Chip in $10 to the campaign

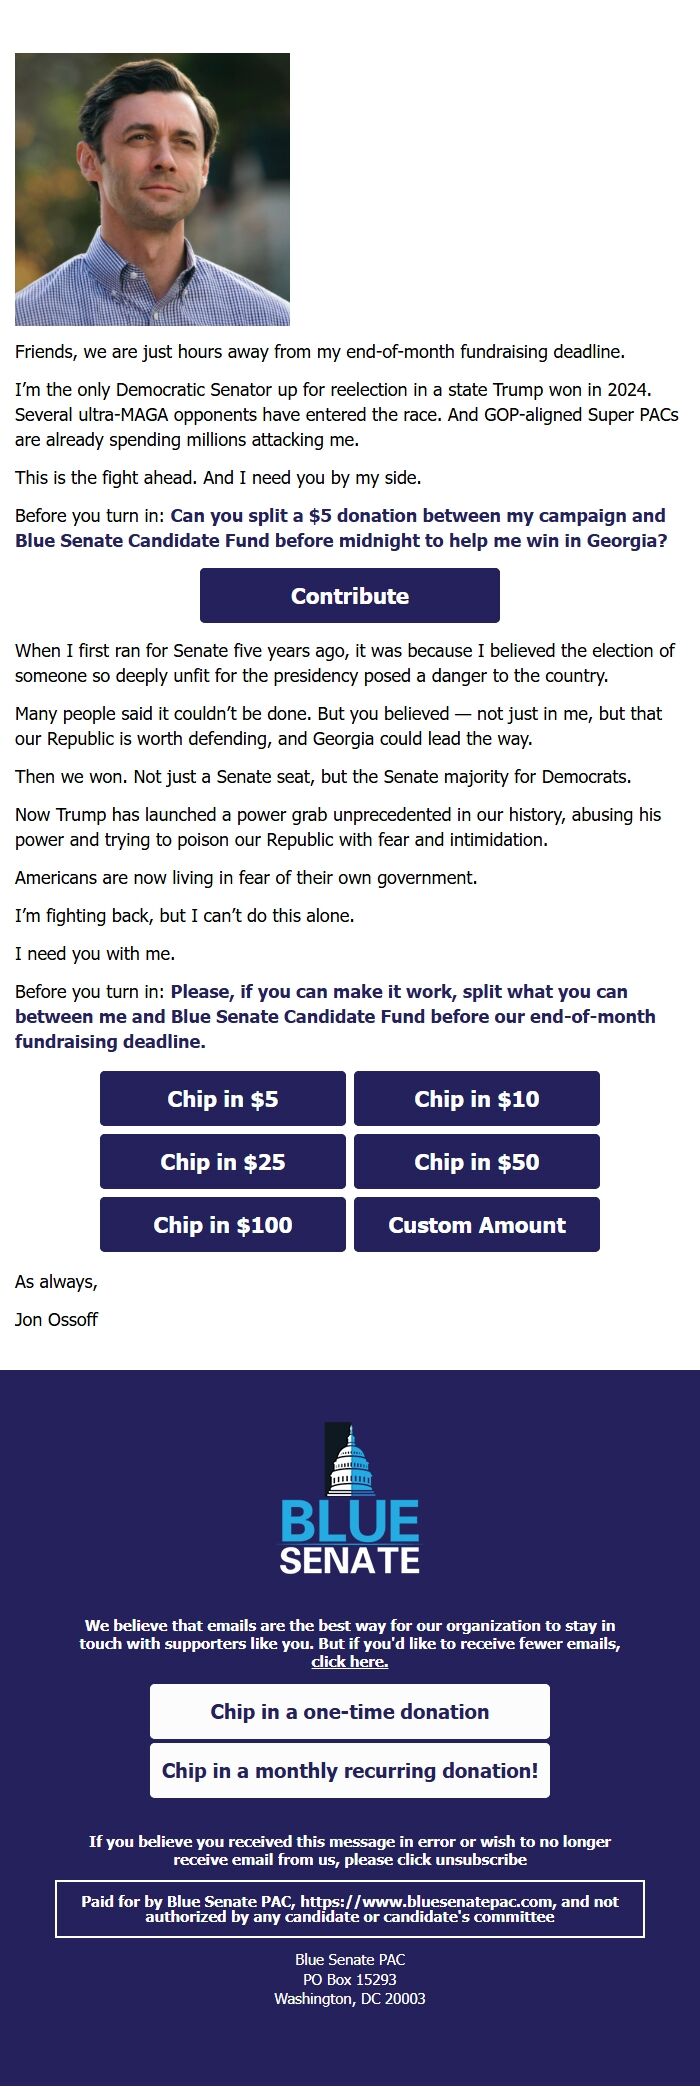(x=477, y=1098)
